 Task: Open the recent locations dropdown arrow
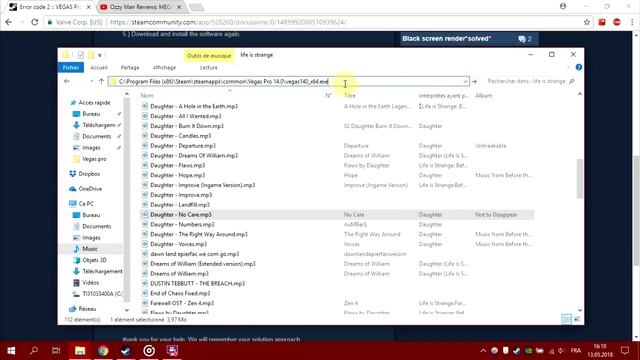coord(91,81)
